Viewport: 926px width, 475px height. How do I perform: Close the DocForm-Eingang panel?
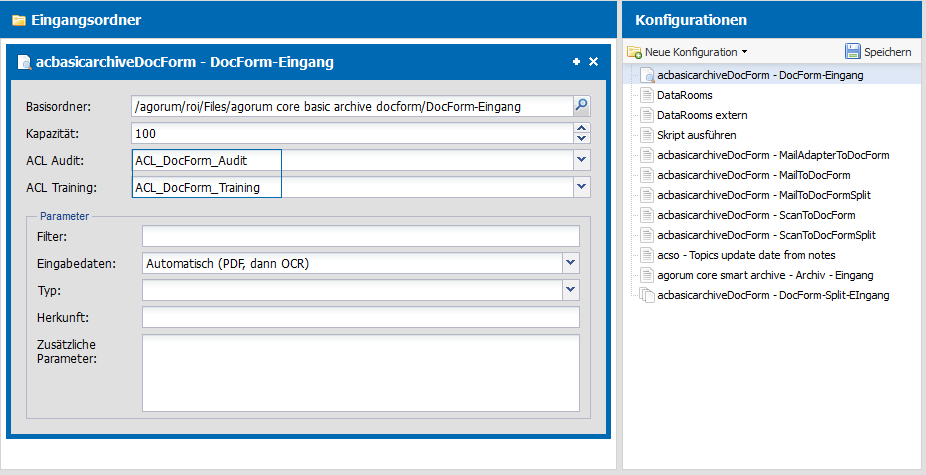[x=594, y=61]
